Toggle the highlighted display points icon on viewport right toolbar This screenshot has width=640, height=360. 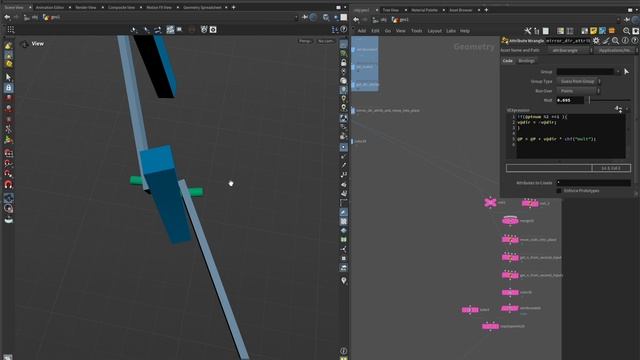[x=344, y=147]
